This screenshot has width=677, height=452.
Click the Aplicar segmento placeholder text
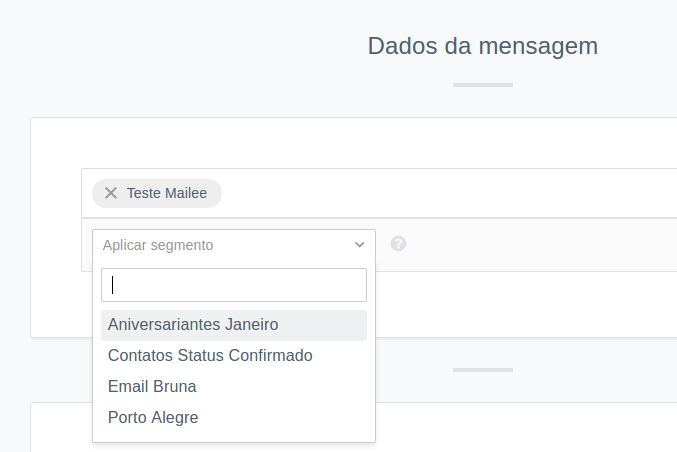[158, 245]
